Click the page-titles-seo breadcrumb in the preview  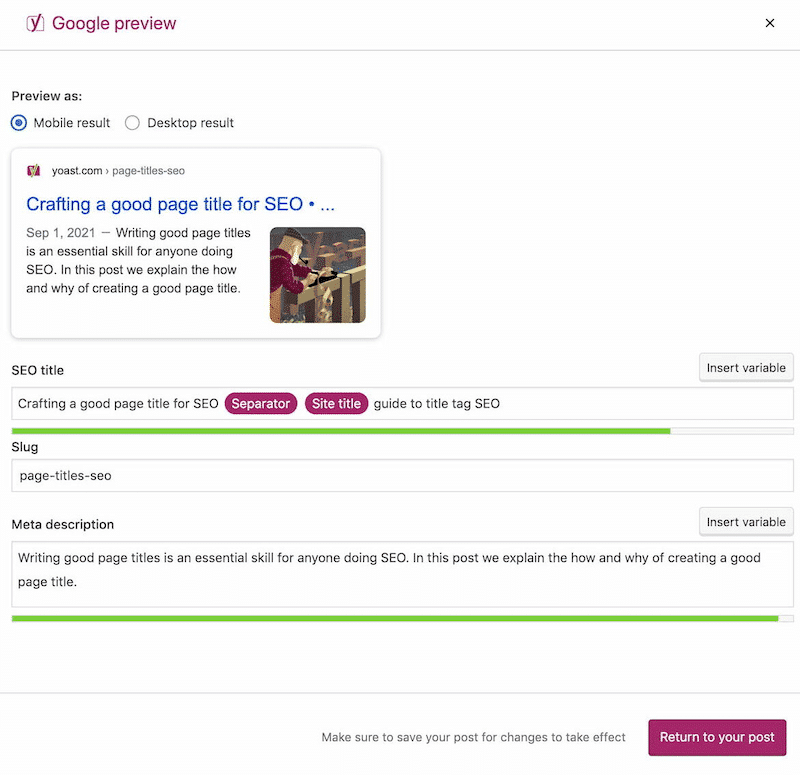coord(150,170)
